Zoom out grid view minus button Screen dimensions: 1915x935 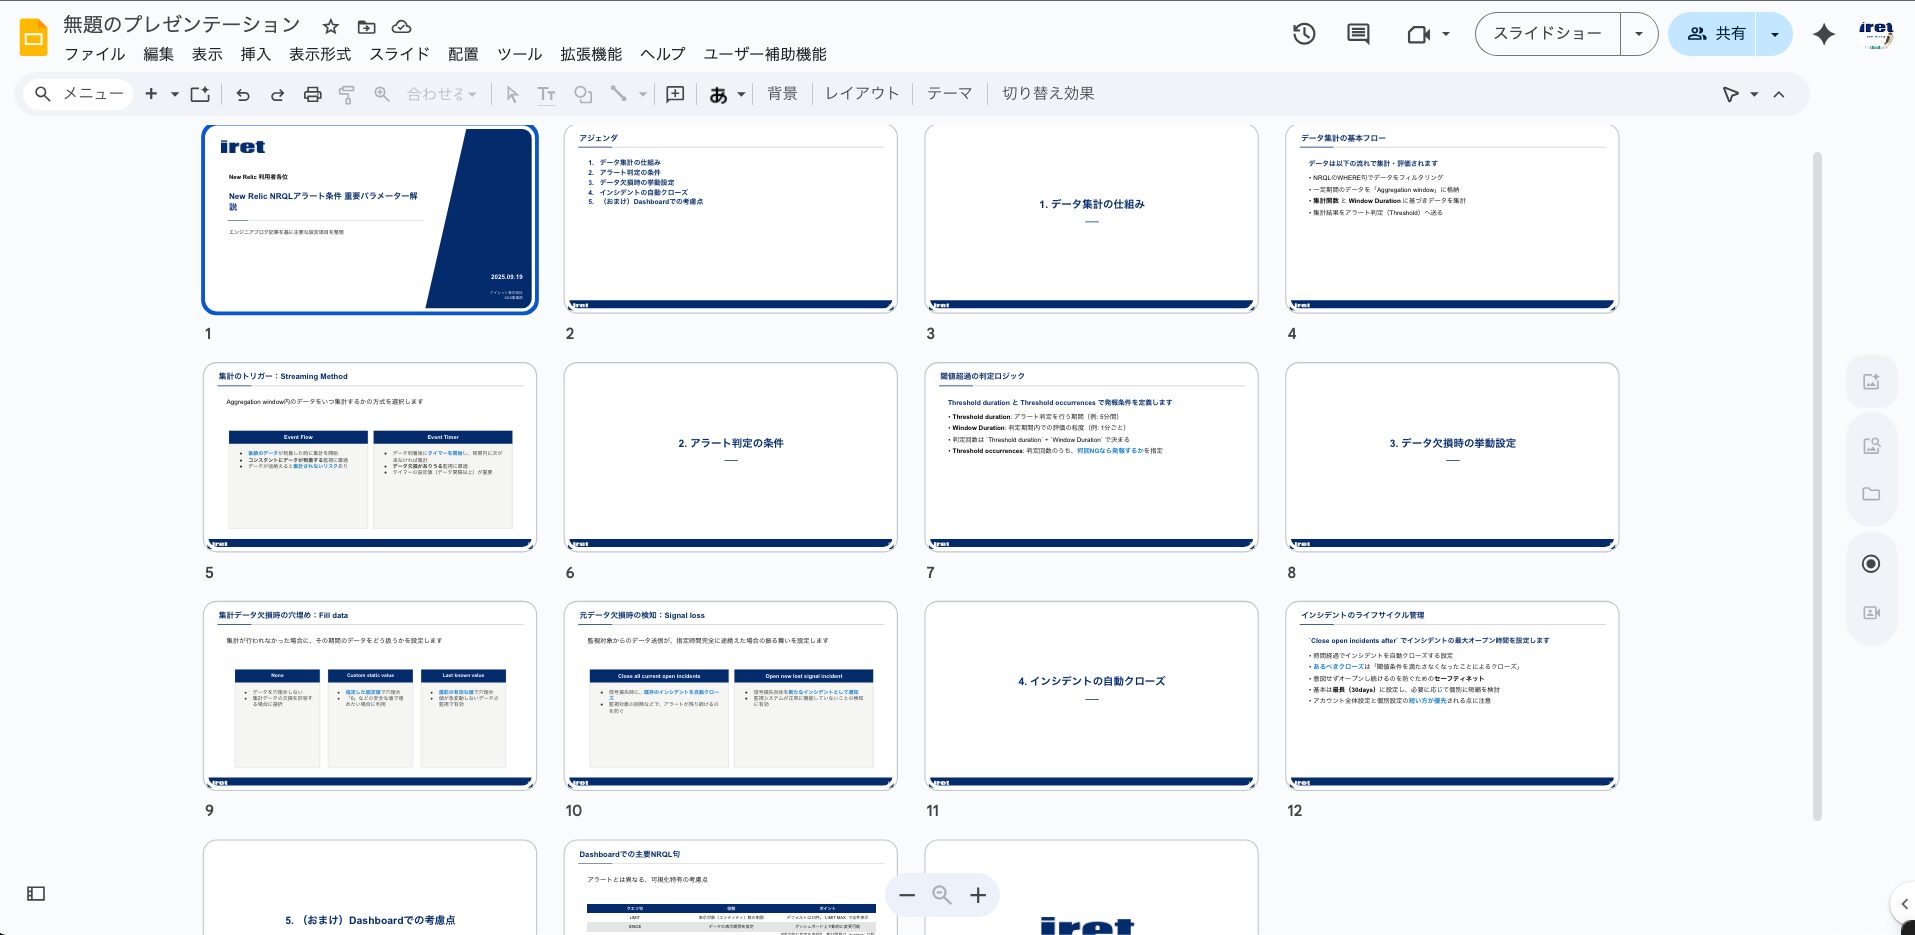point(907,895)
